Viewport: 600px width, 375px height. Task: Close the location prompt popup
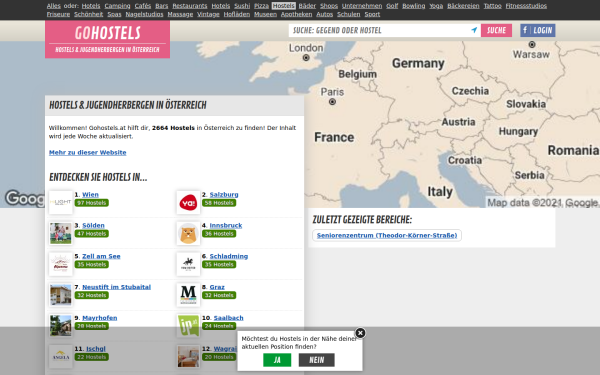click(360, 333)
